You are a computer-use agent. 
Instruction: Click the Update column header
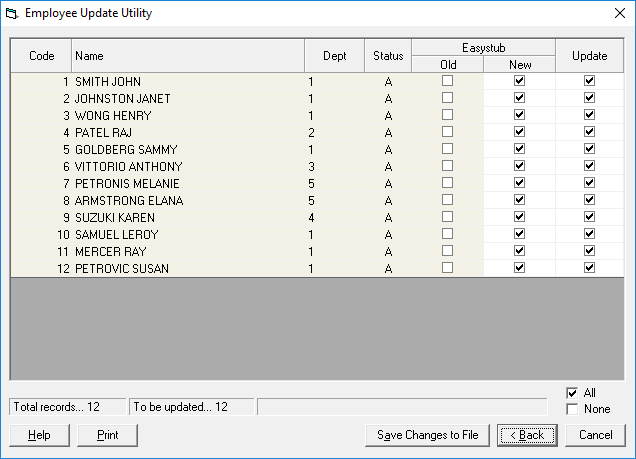click(589, 56)
